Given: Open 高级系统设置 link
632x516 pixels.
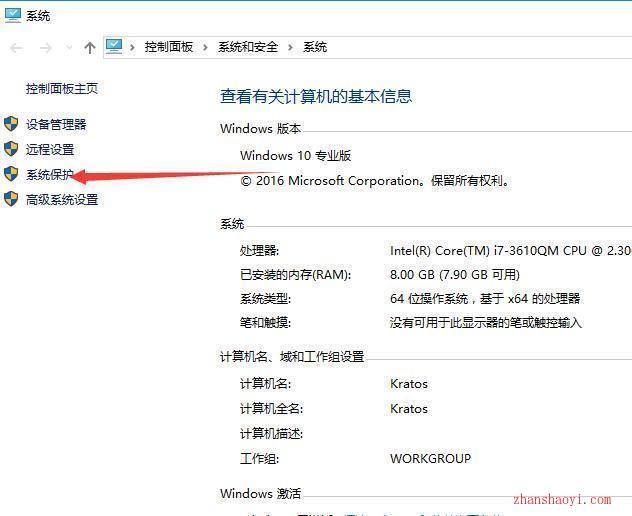Looking at the screenshot, I should 62,200.
